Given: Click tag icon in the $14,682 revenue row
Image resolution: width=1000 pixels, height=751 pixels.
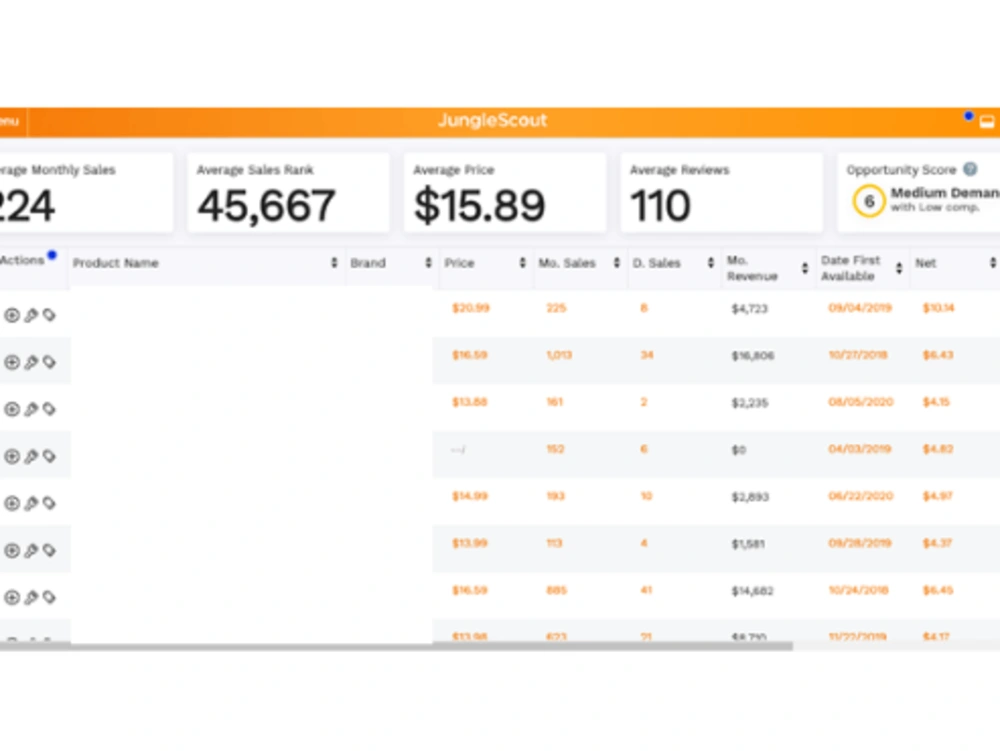Looking at the screenshot, I should 49,597.
